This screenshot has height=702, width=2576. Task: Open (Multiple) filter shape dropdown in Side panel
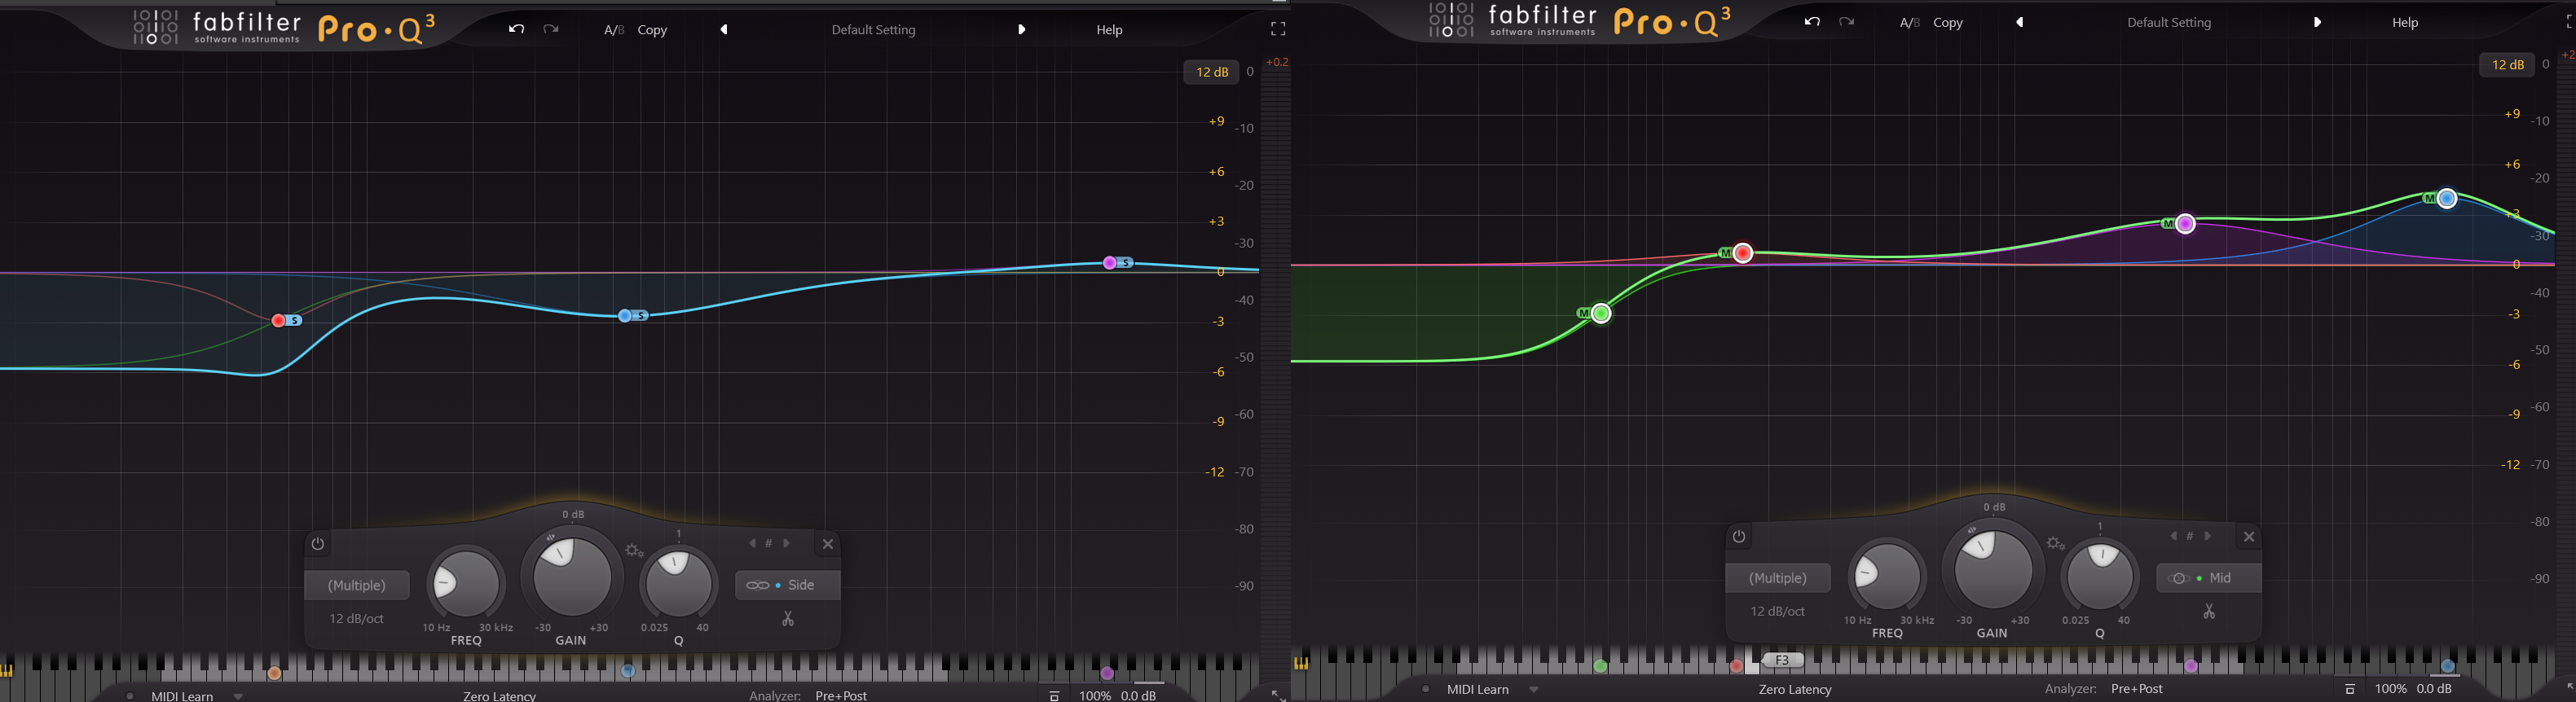[x=357, y=585]
